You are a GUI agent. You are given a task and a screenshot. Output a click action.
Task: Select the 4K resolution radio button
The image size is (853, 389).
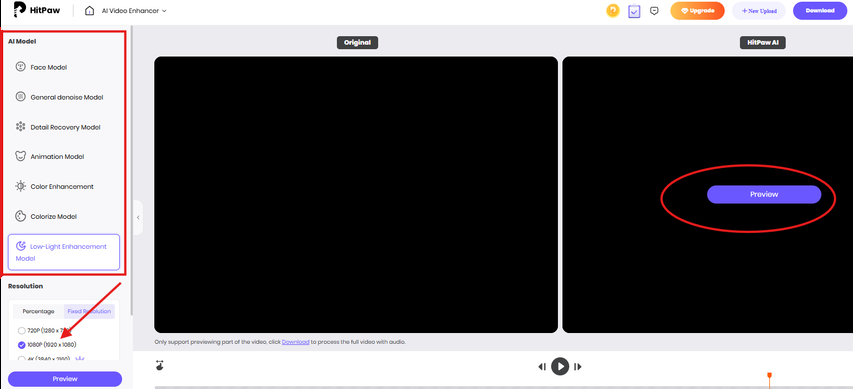22,359
